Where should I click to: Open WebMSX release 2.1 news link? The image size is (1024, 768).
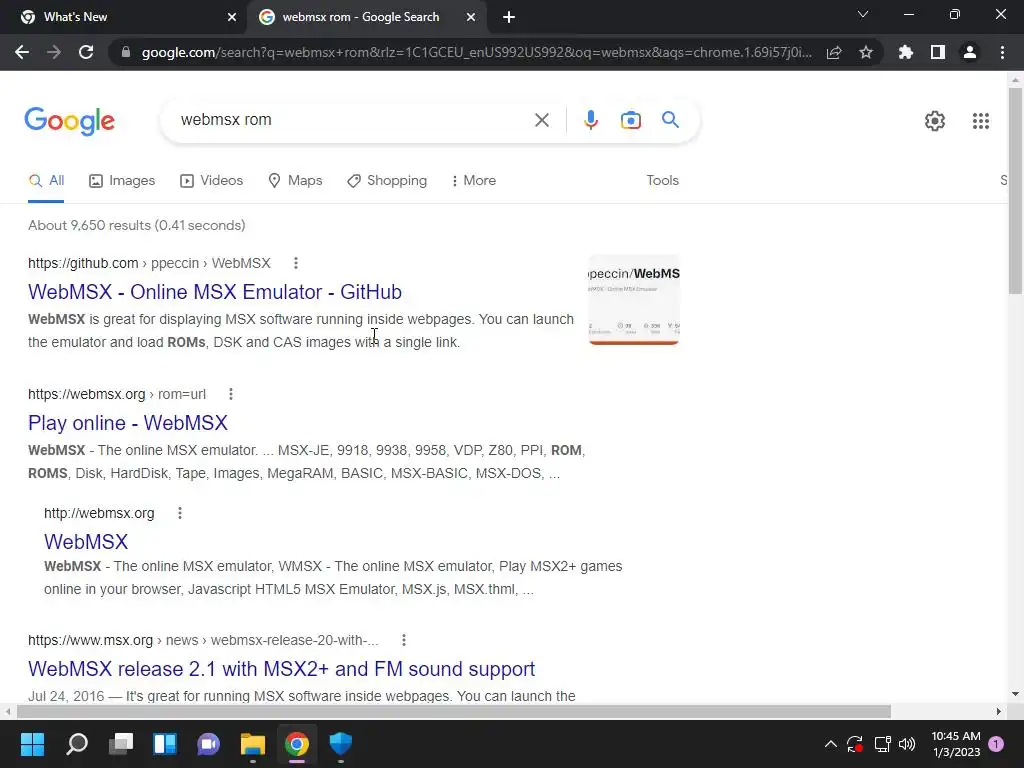[281, 669]
